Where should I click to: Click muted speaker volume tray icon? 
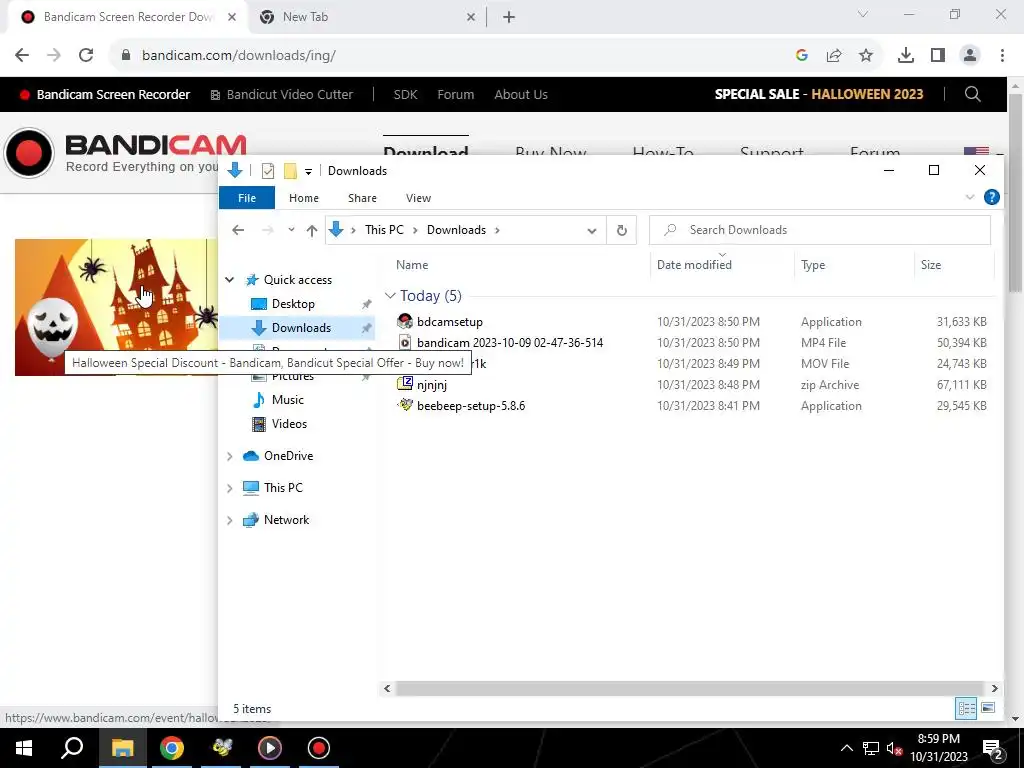point(894,748)
